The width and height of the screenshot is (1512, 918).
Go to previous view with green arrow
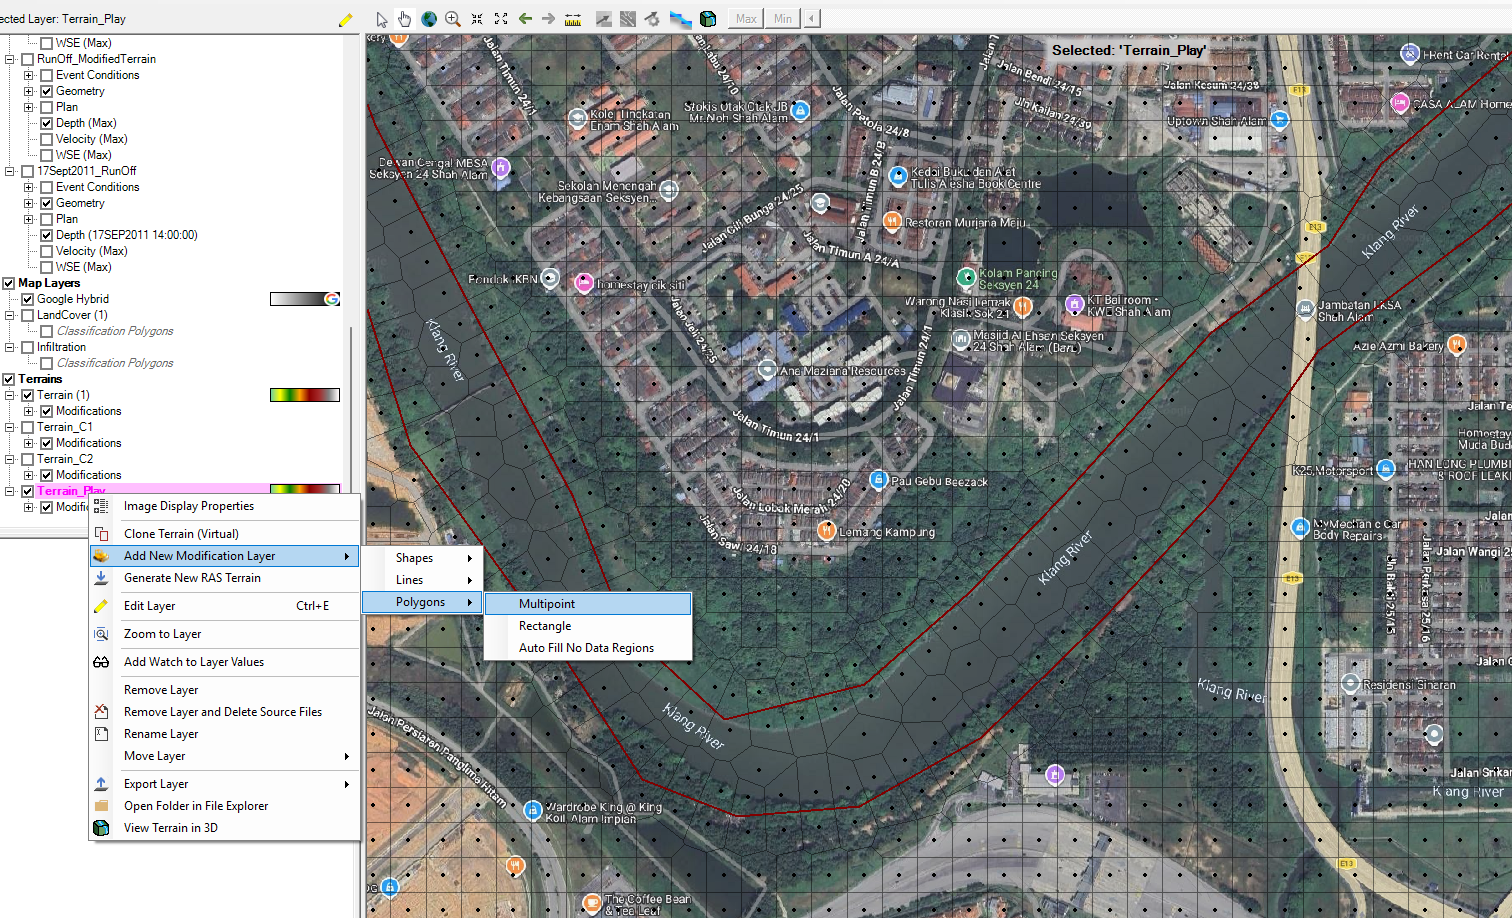click(x=525, y=19)
